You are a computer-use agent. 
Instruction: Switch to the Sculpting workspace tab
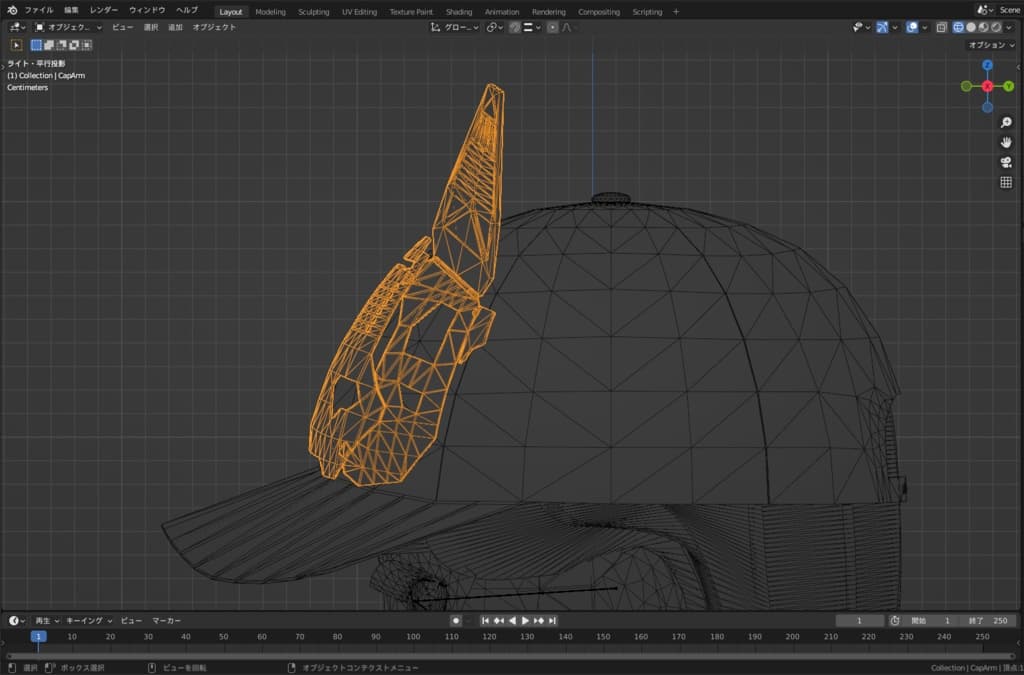313,12
